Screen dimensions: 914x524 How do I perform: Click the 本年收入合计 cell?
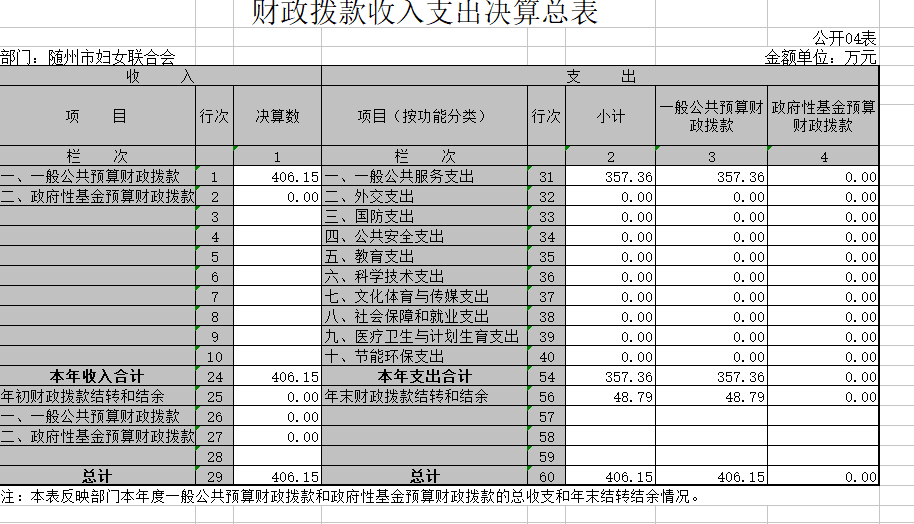98,377
